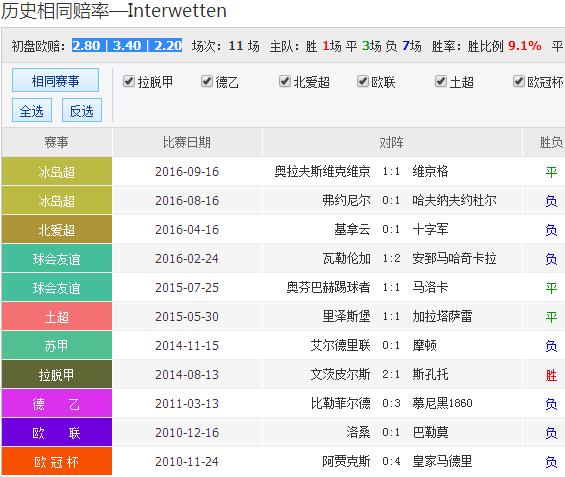Toggle the 德乙 checkbox

point(207,81)
